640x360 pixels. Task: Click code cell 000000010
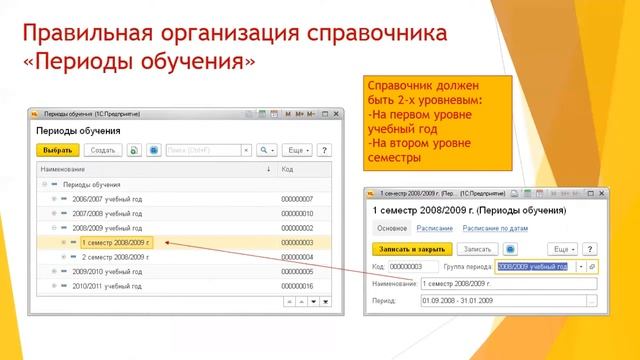pyautogui.click(x=297, y=213)
